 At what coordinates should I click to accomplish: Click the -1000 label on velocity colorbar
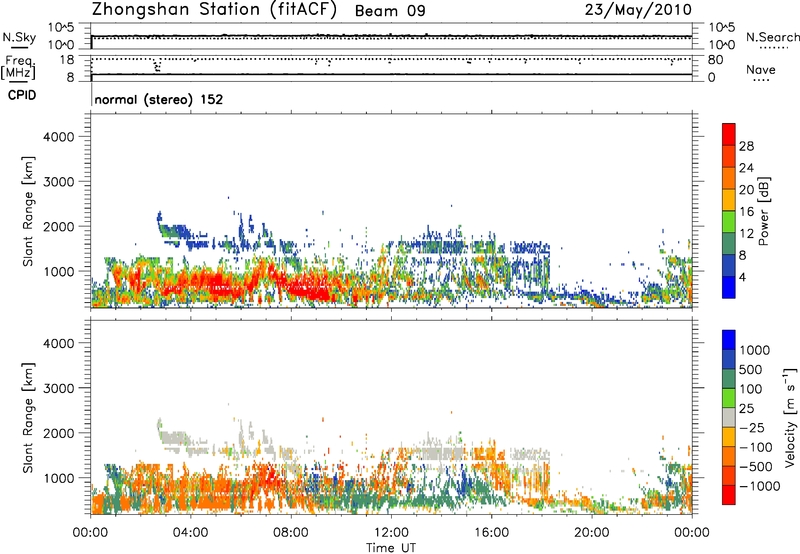pos(759,486)
